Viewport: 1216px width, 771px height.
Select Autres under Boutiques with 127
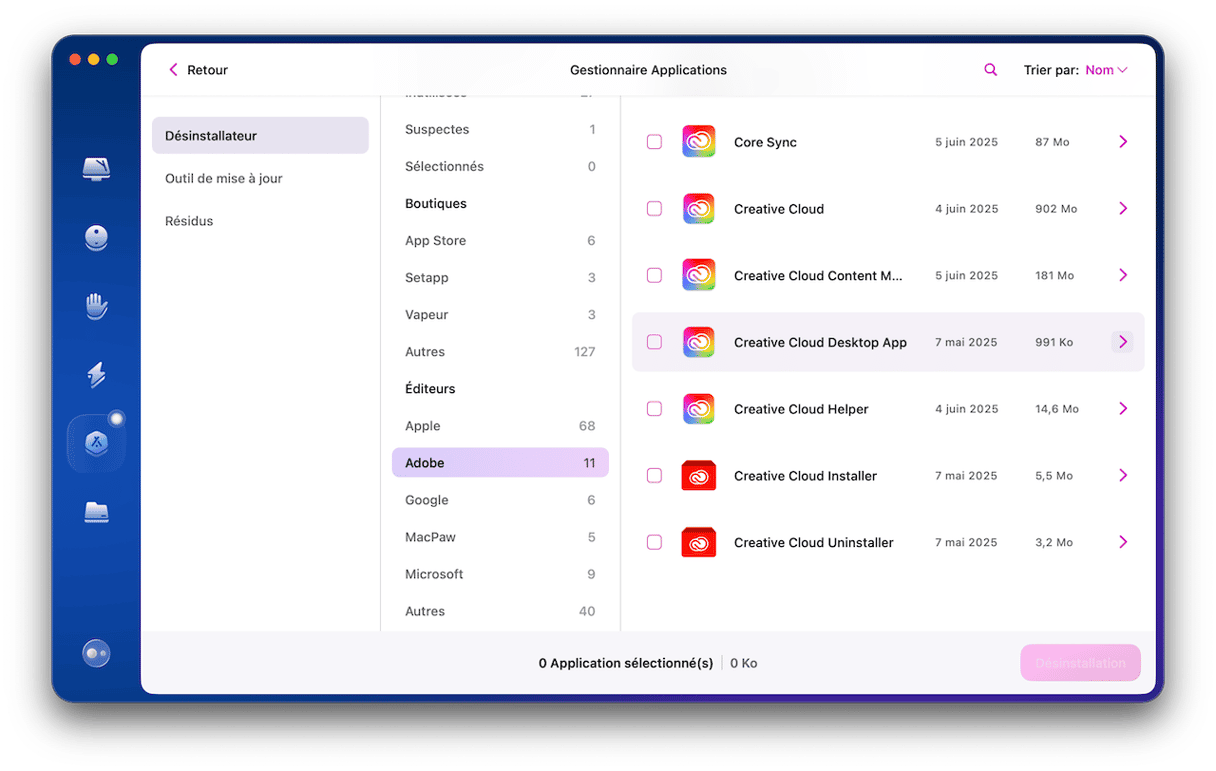[x=500, y=351]
